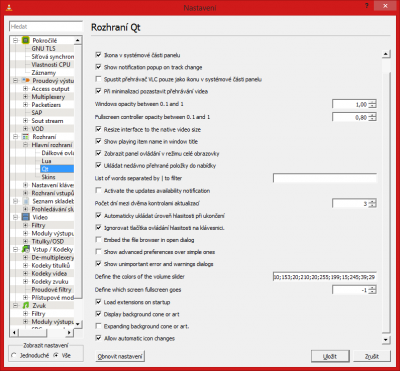Click the Video category icon
This screenshot has width=400, height=371.
[26, 217]
